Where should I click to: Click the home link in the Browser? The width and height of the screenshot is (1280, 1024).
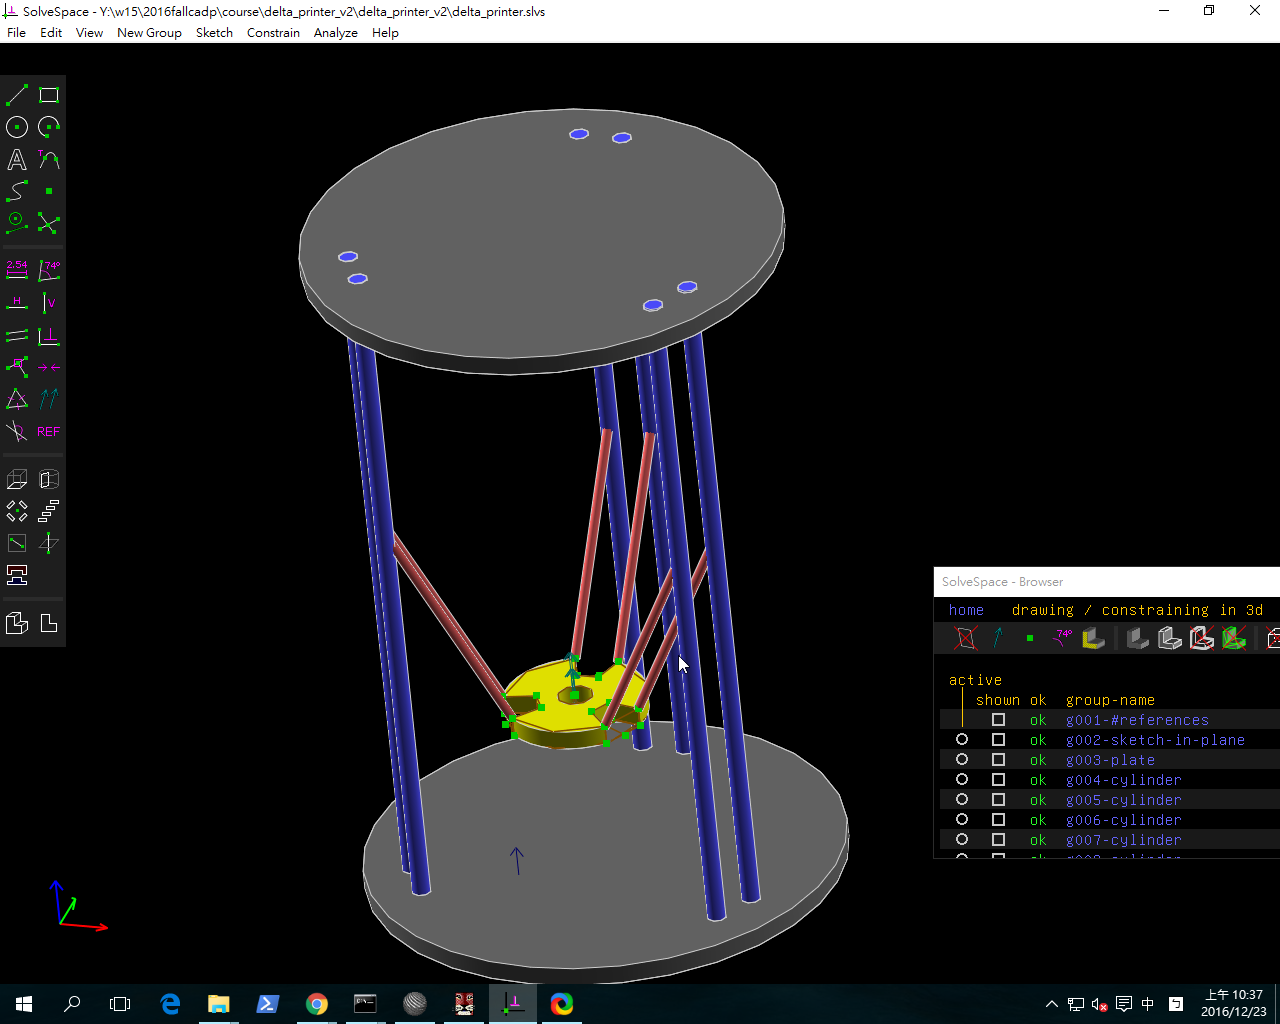966,610
